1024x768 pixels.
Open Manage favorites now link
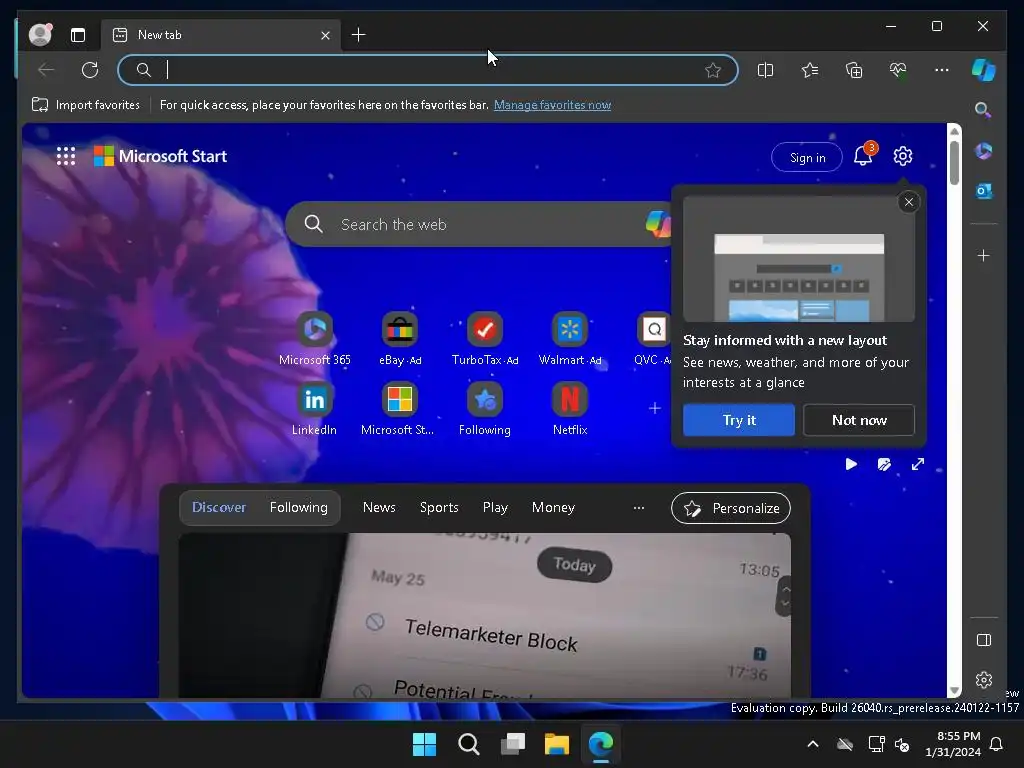coord(552,104)
